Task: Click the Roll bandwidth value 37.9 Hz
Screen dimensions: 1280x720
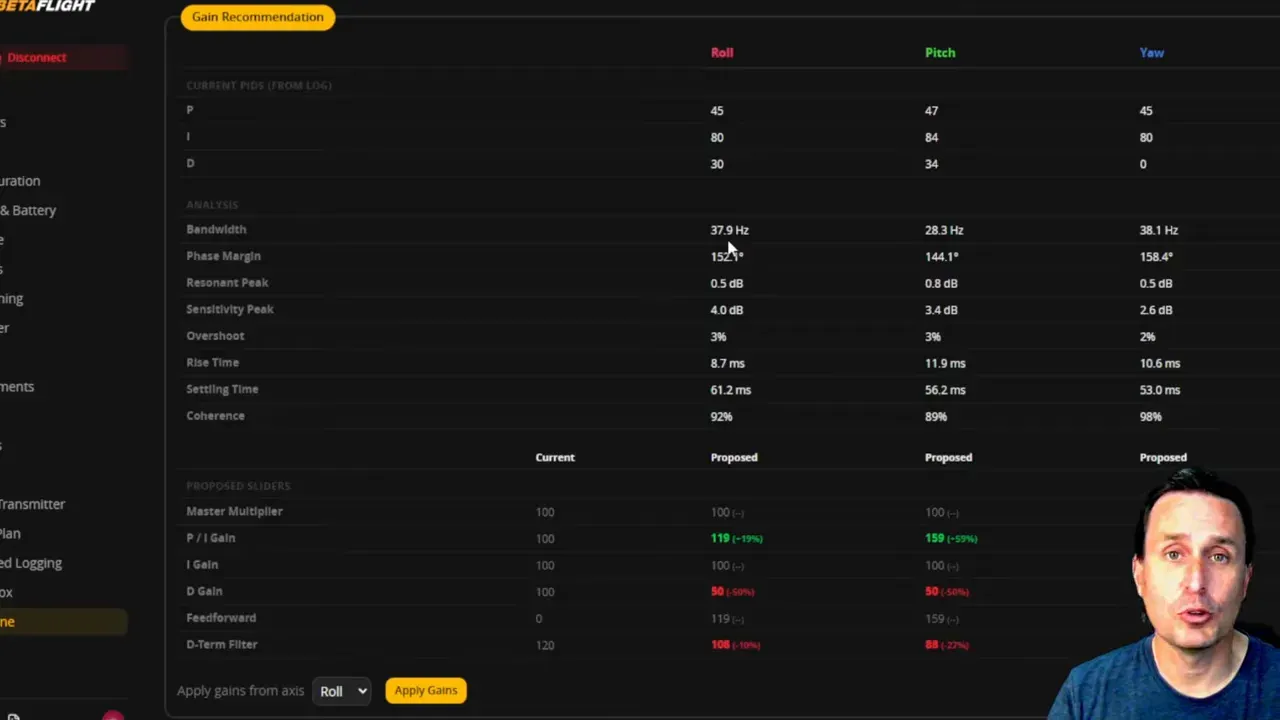Action: click(x=729, y=230)
